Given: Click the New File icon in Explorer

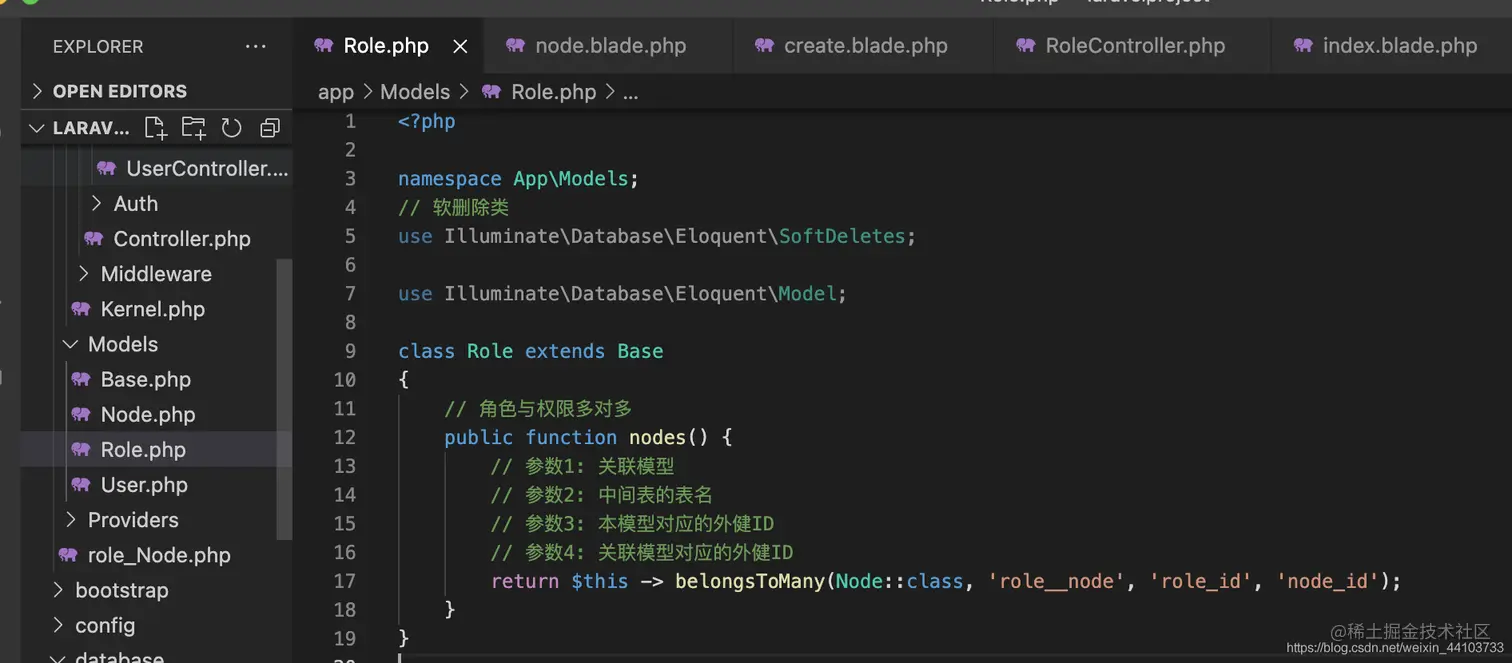Looking at the screenshot, I should [155, 128].
